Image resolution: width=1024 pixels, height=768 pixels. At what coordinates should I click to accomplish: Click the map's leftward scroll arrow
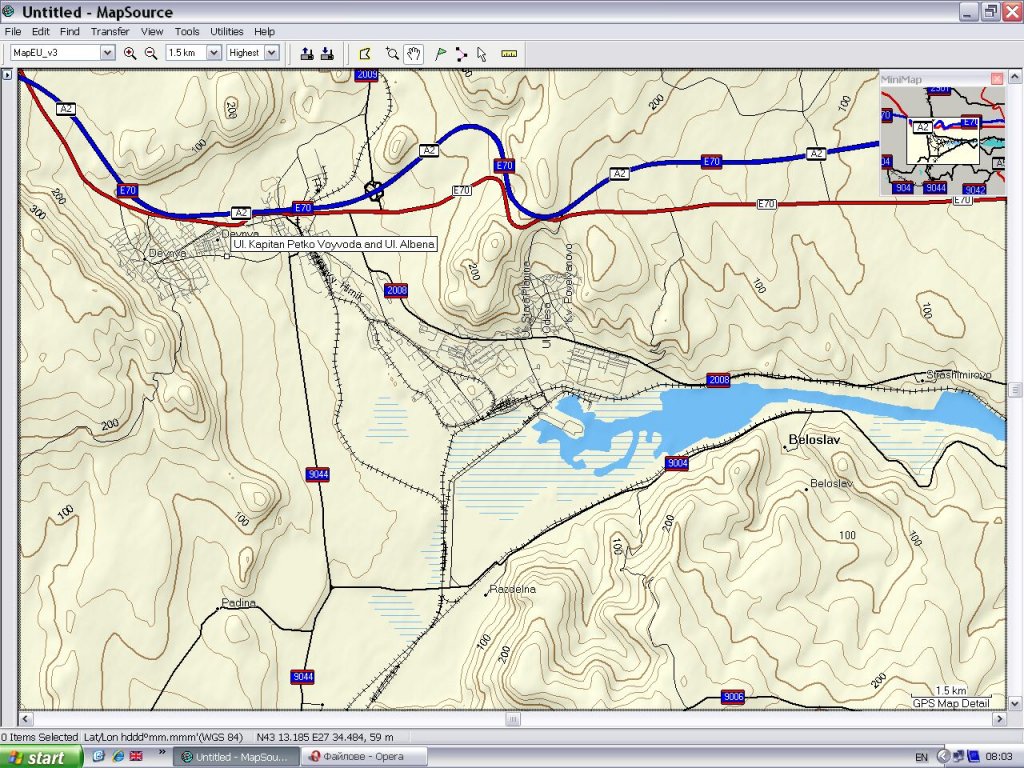[25, 719]
